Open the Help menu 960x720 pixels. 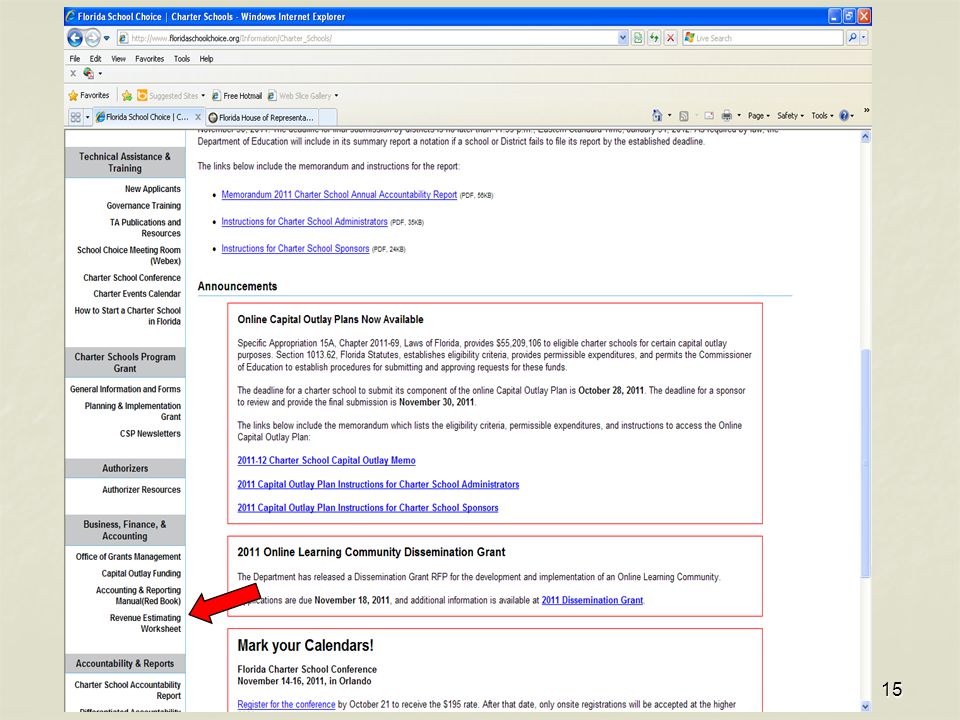coord(206,59)
